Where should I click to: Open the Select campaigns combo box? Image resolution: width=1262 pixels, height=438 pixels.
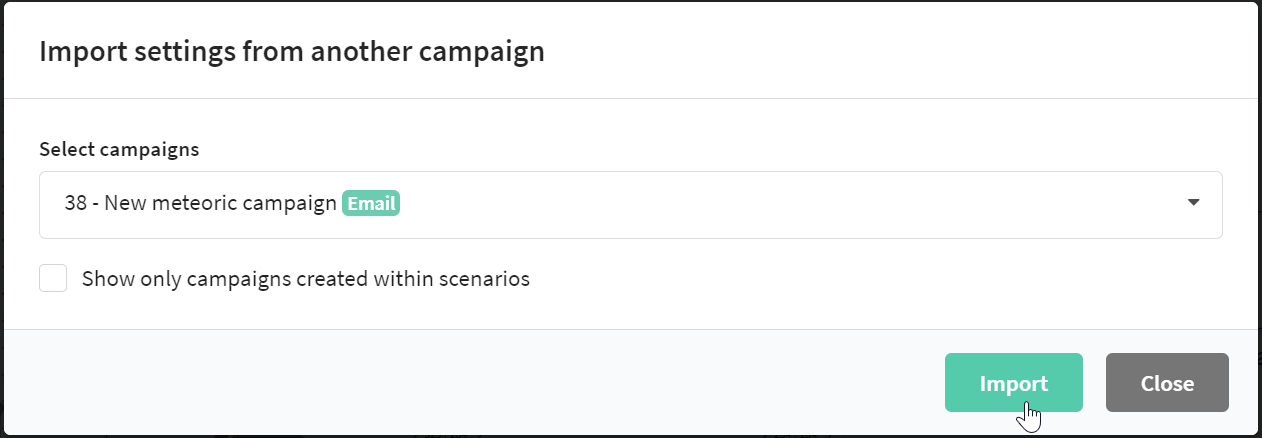[x=630, y=204]
